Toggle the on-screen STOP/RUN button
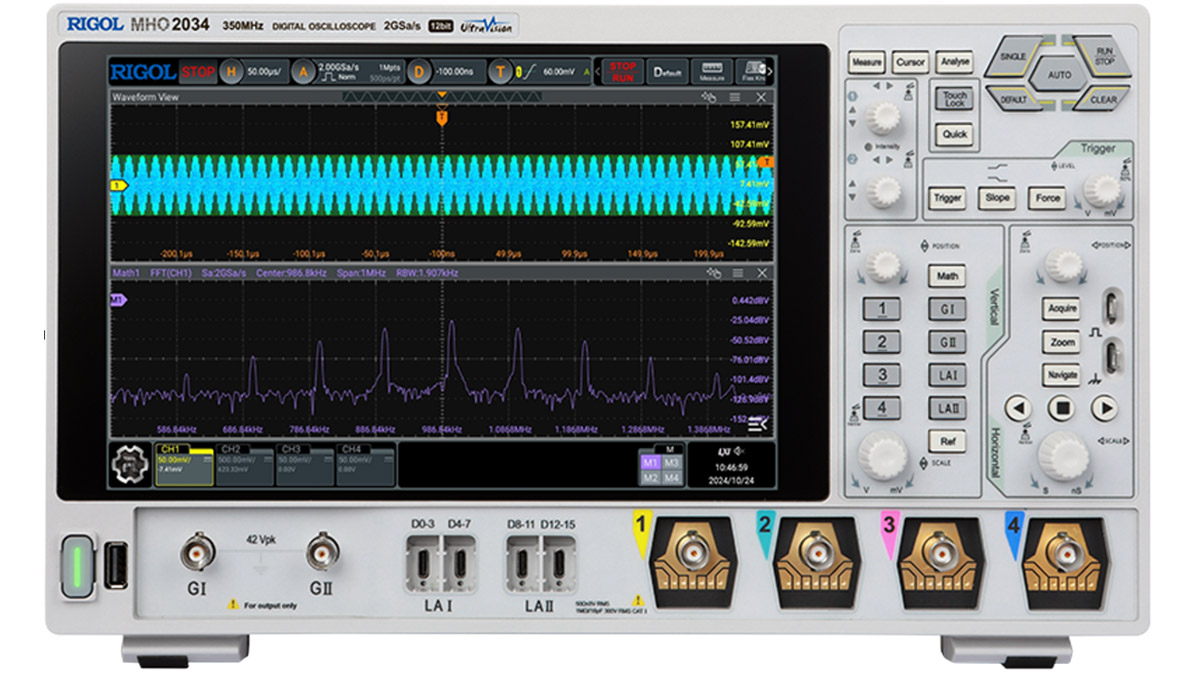 pos(622,72)
